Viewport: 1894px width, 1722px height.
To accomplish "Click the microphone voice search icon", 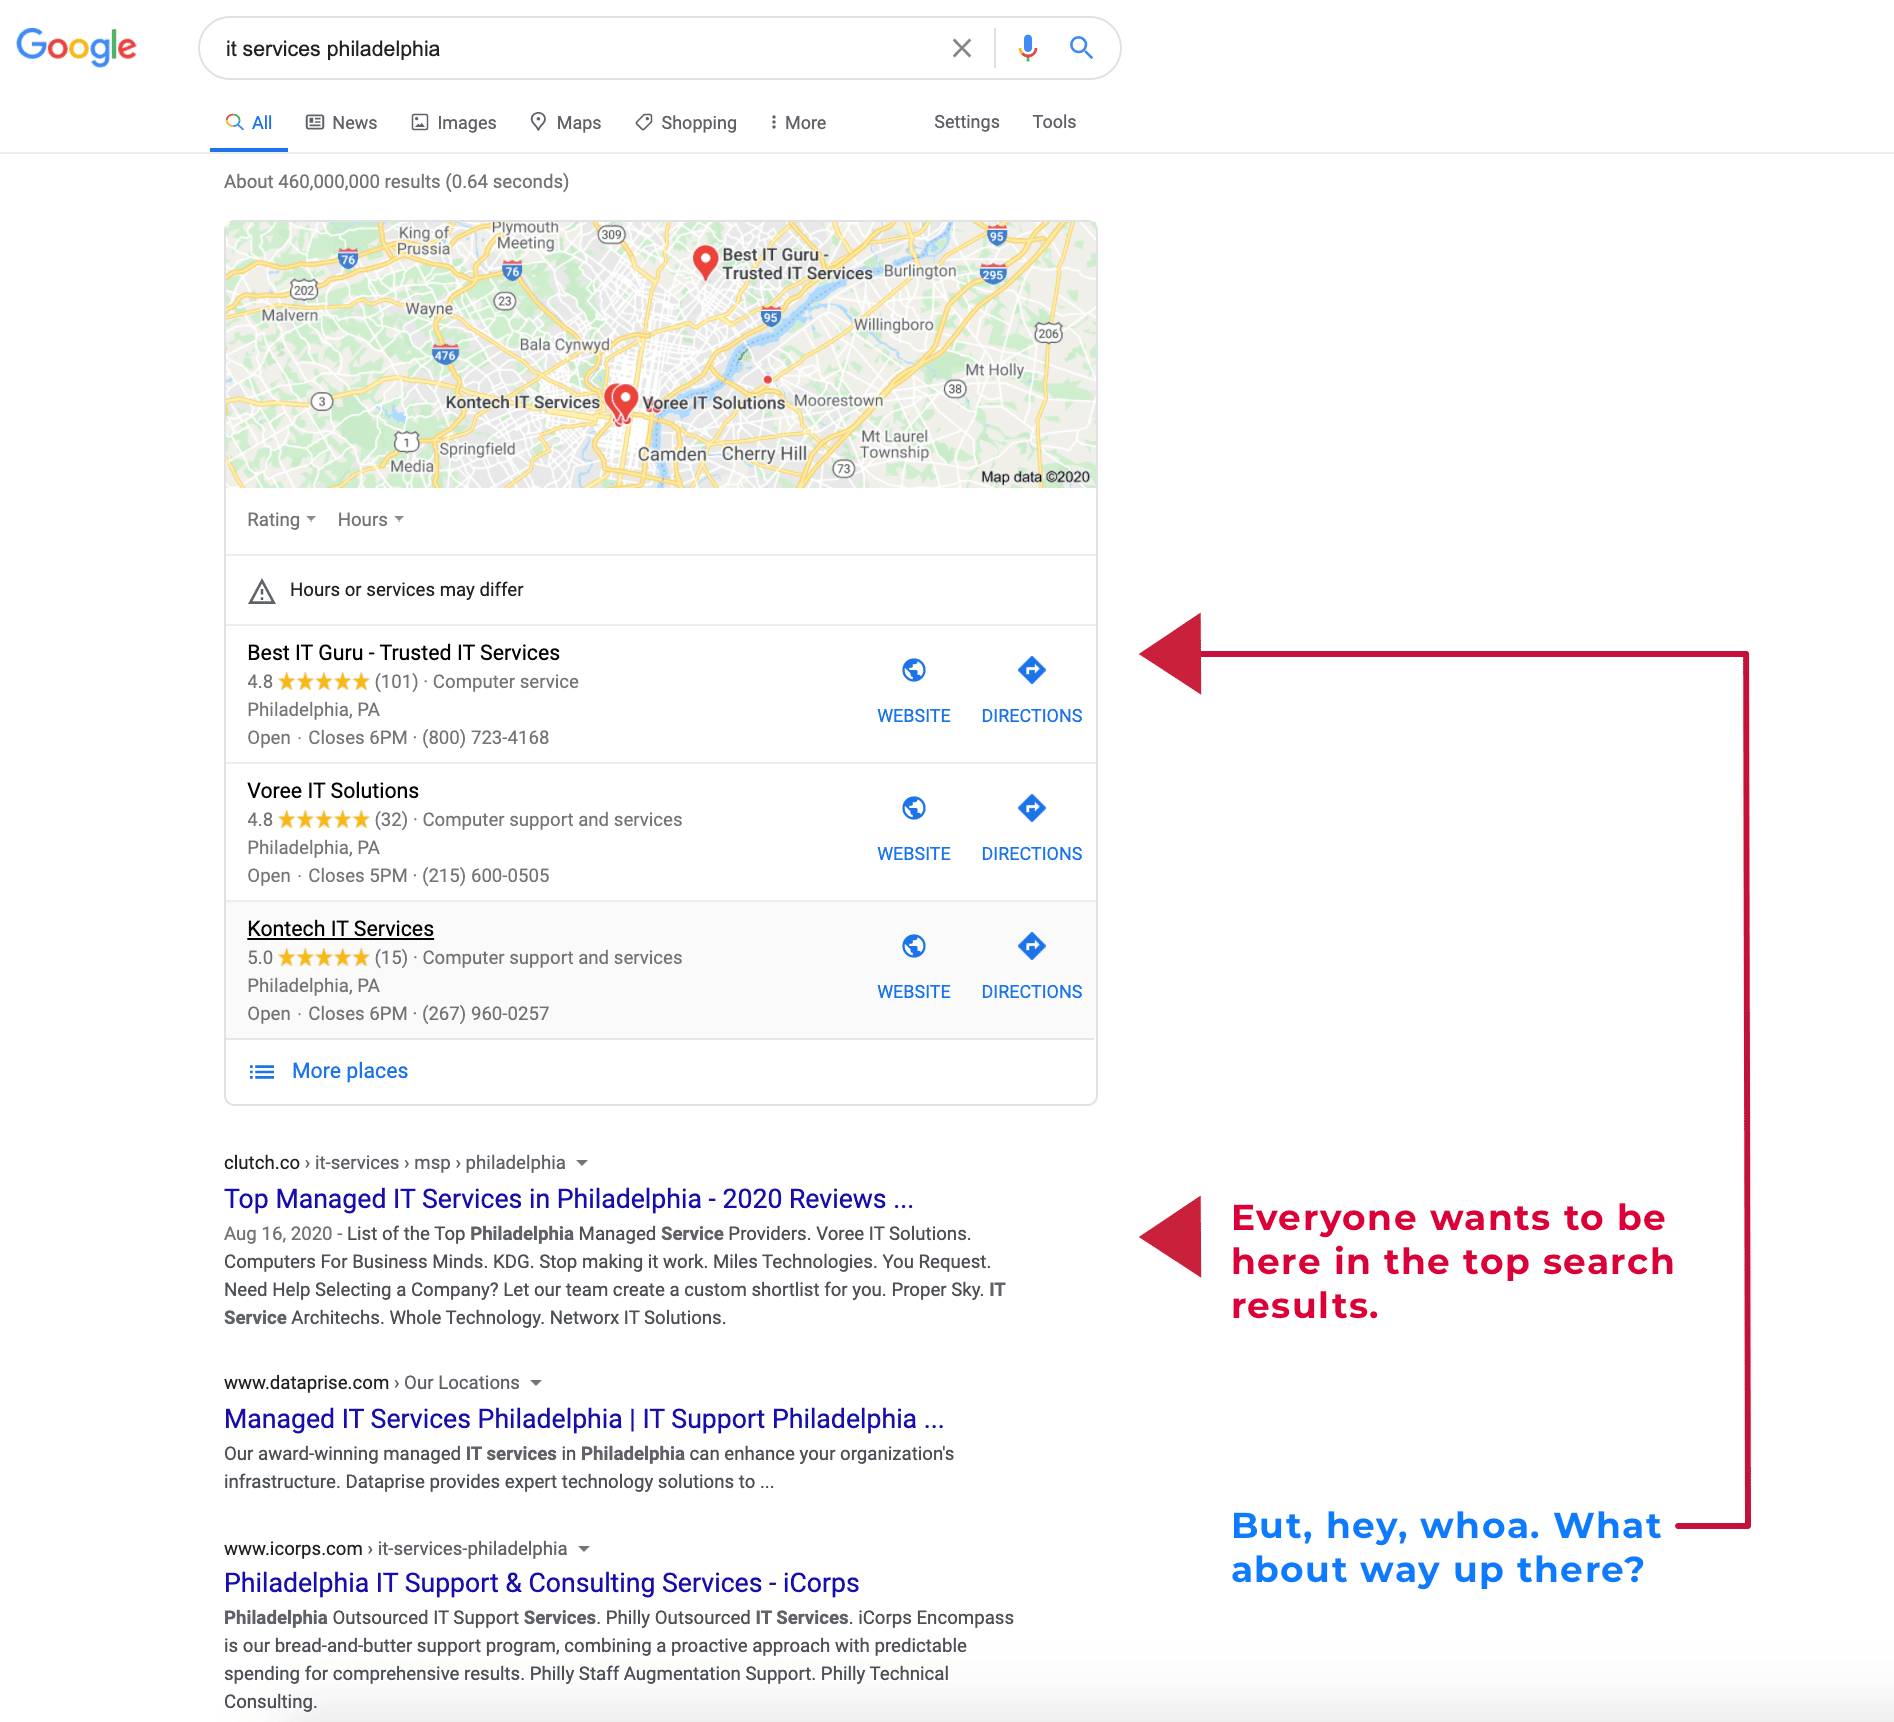I will pyautogui.click(x=1026, y=47).
